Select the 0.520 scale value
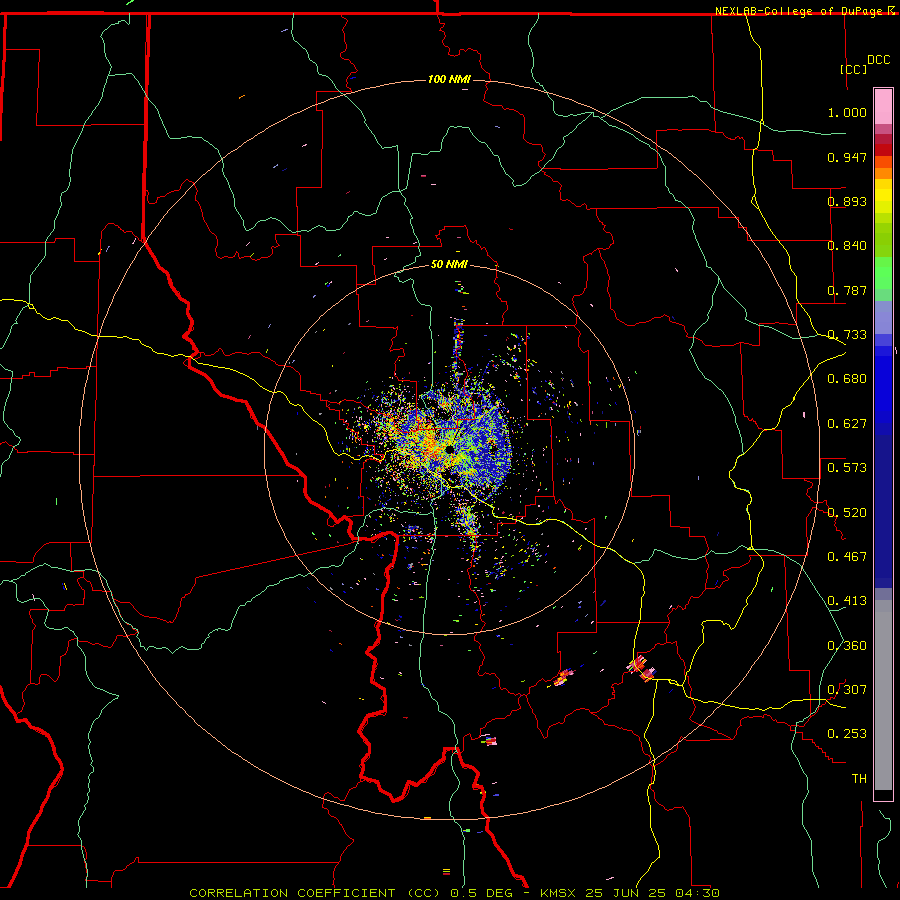This screenshot has width=900, height=900. click(847, 513)
